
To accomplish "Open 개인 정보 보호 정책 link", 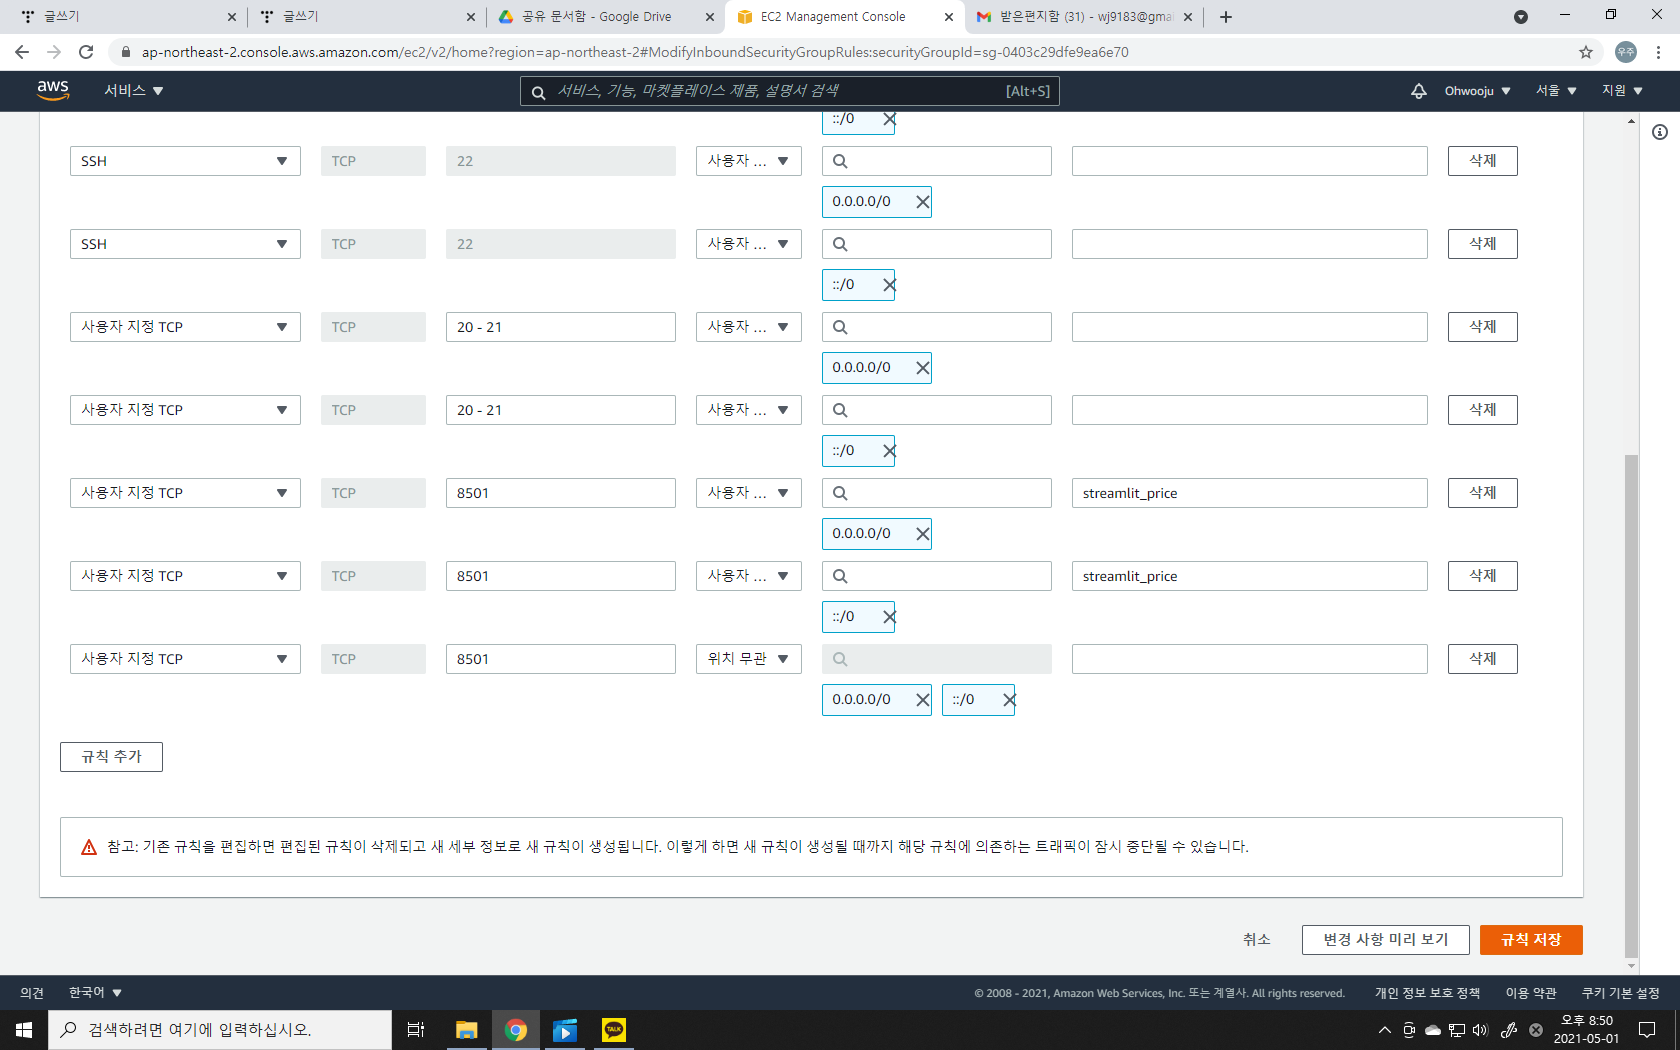I will point(1427,993).
